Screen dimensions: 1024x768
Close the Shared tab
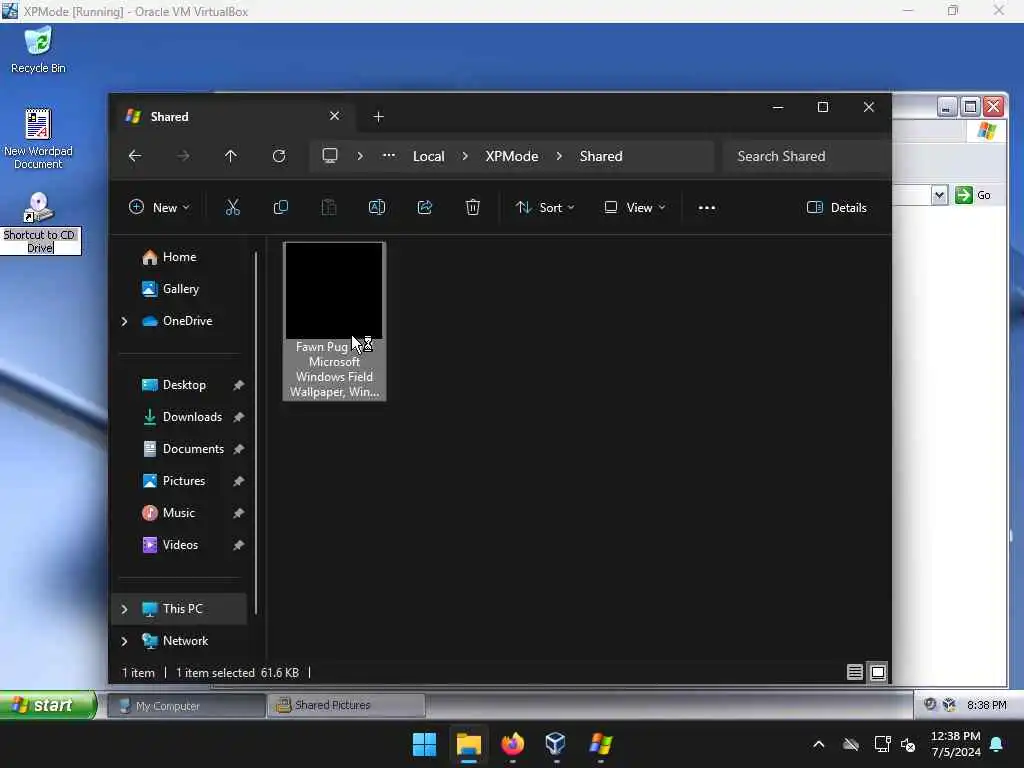point(334,116)
